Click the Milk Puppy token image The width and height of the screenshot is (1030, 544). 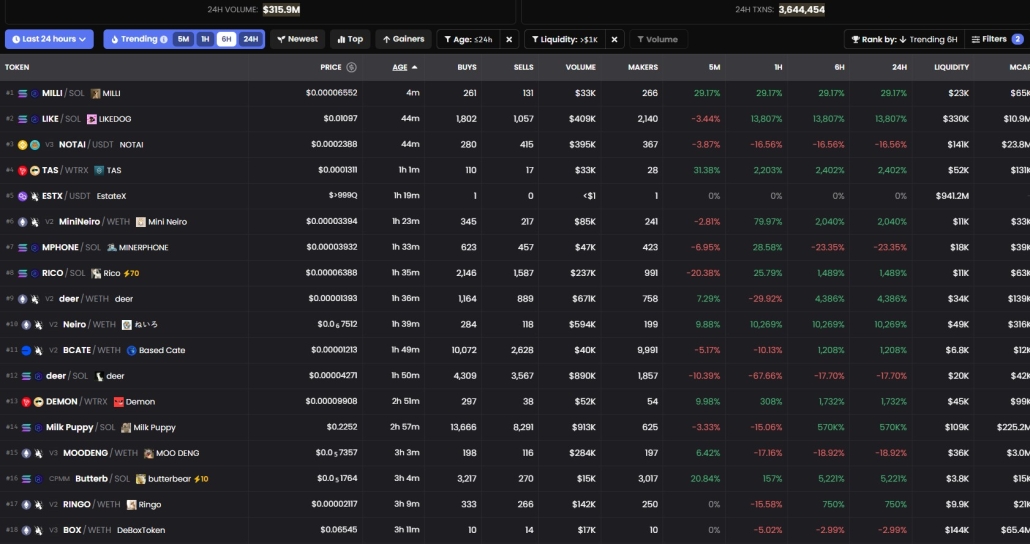(x=126, y=427)
